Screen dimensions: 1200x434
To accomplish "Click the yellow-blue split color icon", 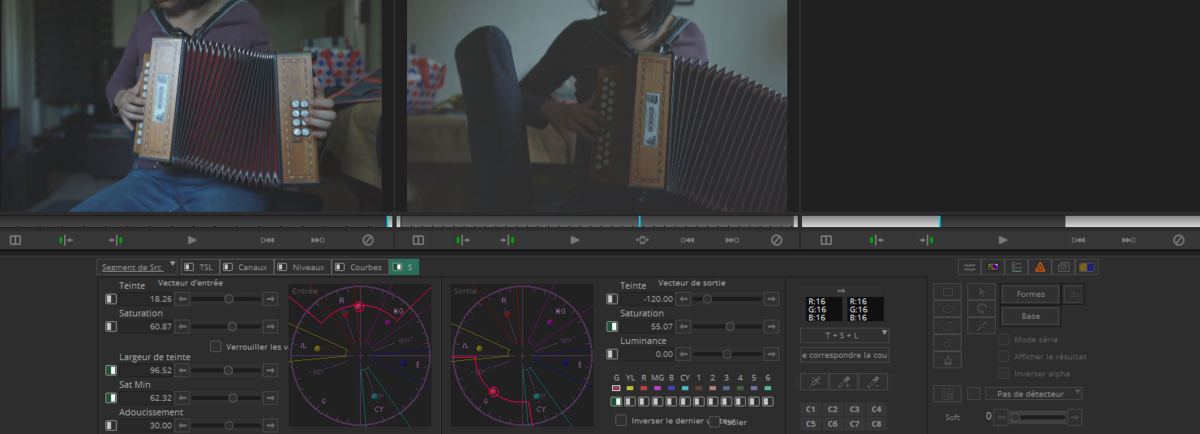I will click(1088, 267).
